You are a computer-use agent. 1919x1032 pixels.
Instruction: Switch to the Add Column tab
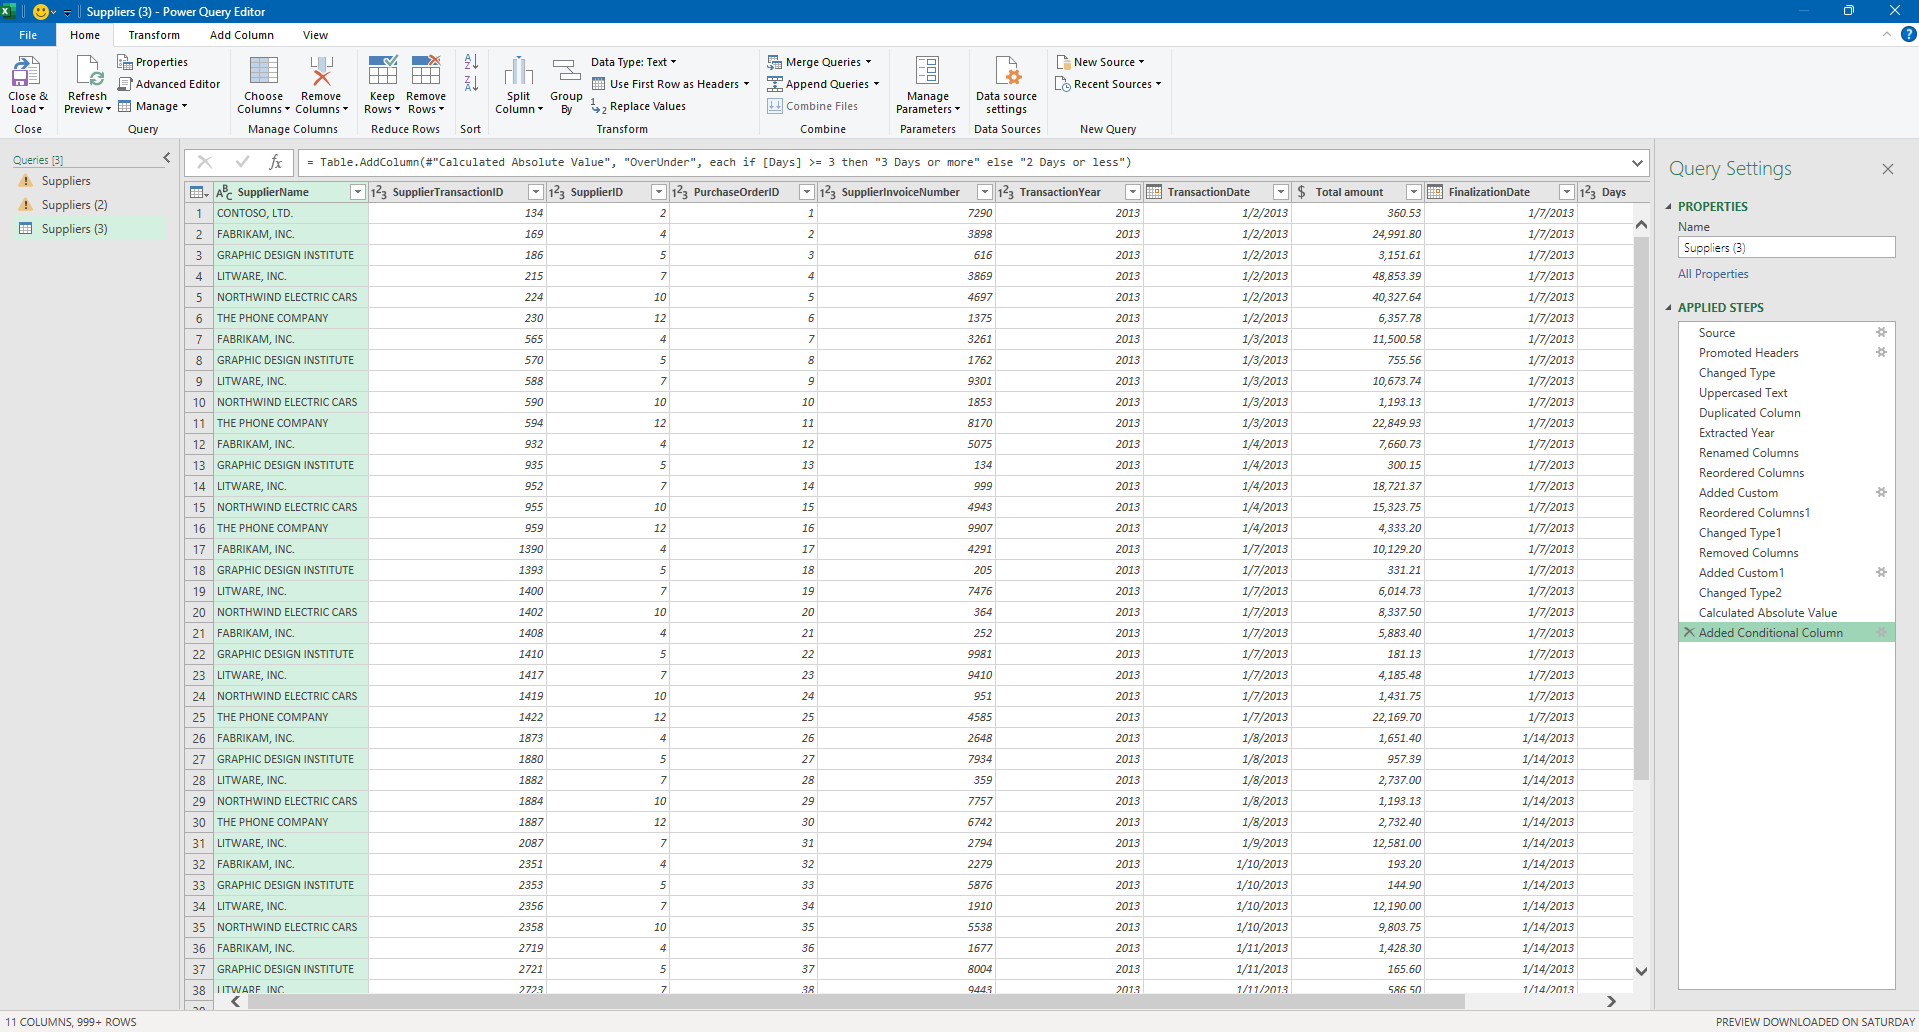coord(242,35)
